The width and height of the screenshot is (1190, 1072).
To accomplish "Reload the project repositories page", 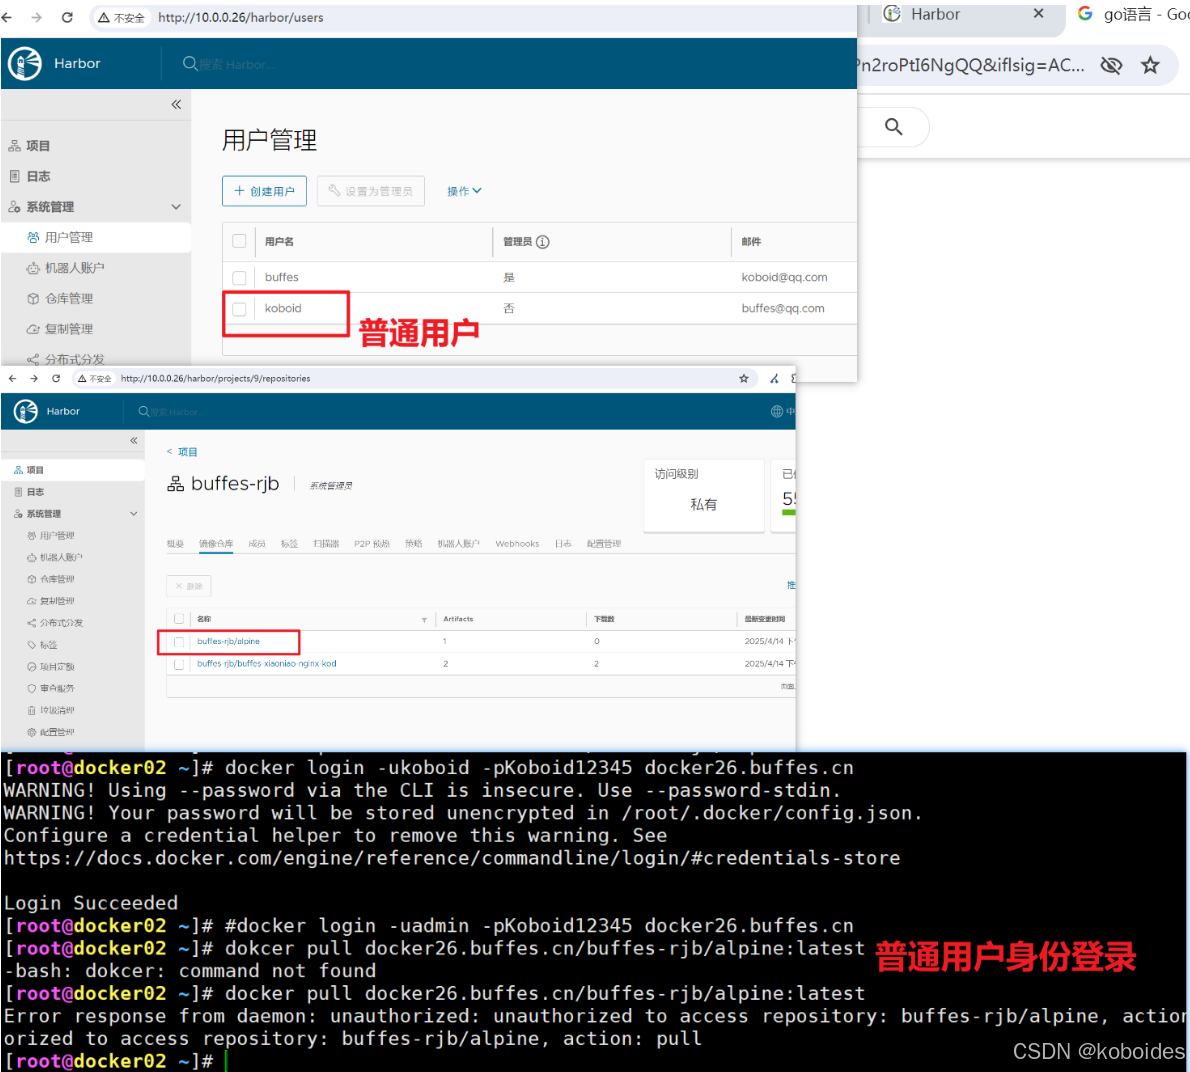I will [55, 379].
